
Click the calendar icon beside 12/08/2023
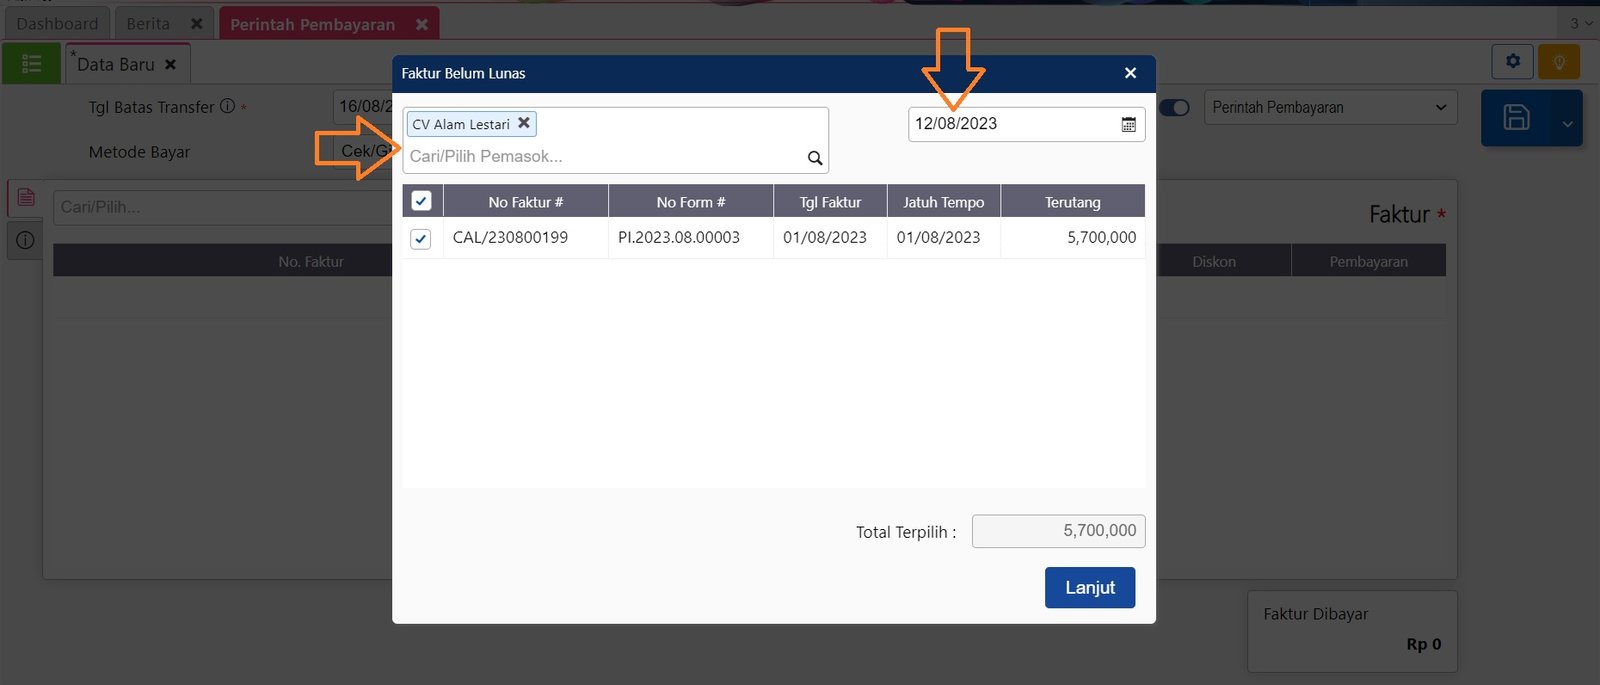(x=1128, y=125)
